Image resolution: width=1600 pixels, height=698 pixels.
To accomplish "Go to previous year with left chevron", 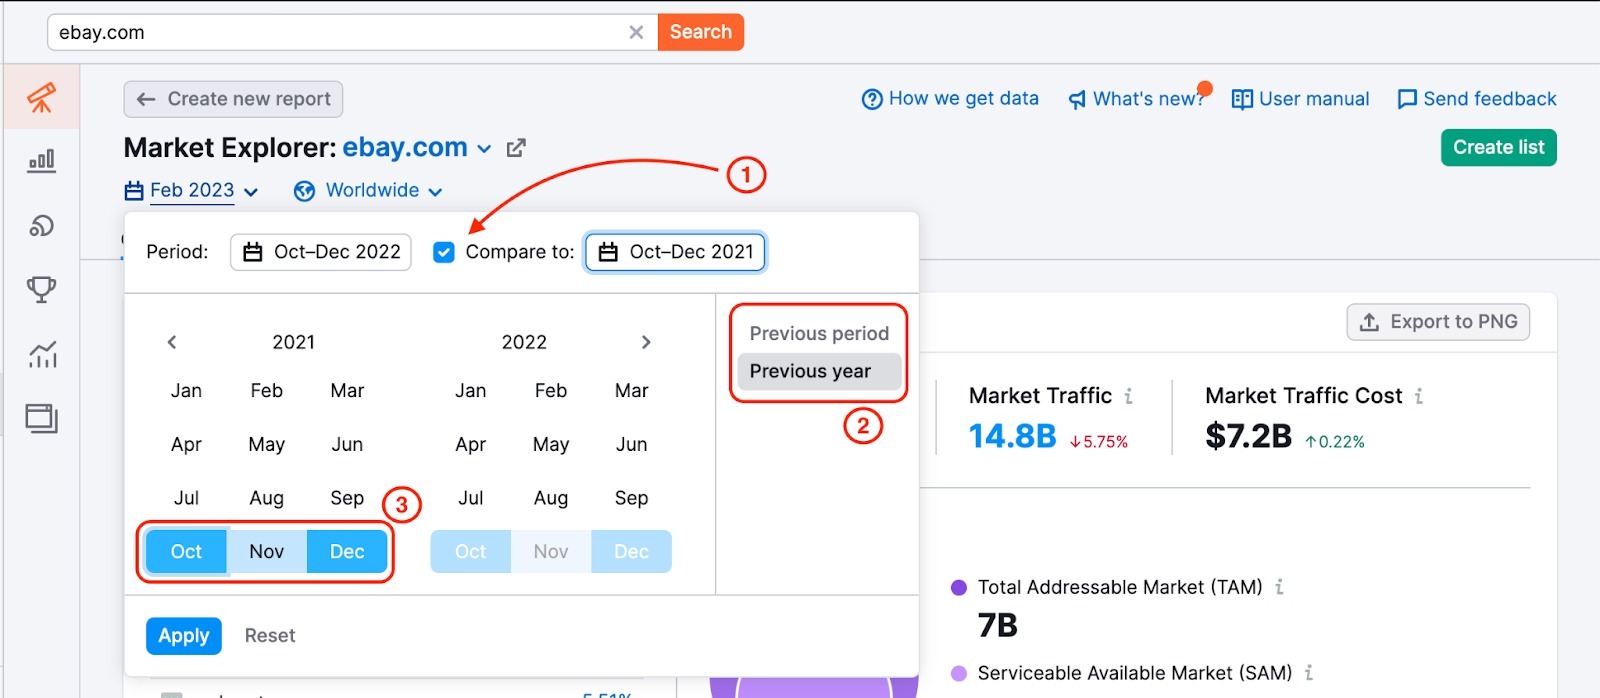I will (x=172, y=342).
